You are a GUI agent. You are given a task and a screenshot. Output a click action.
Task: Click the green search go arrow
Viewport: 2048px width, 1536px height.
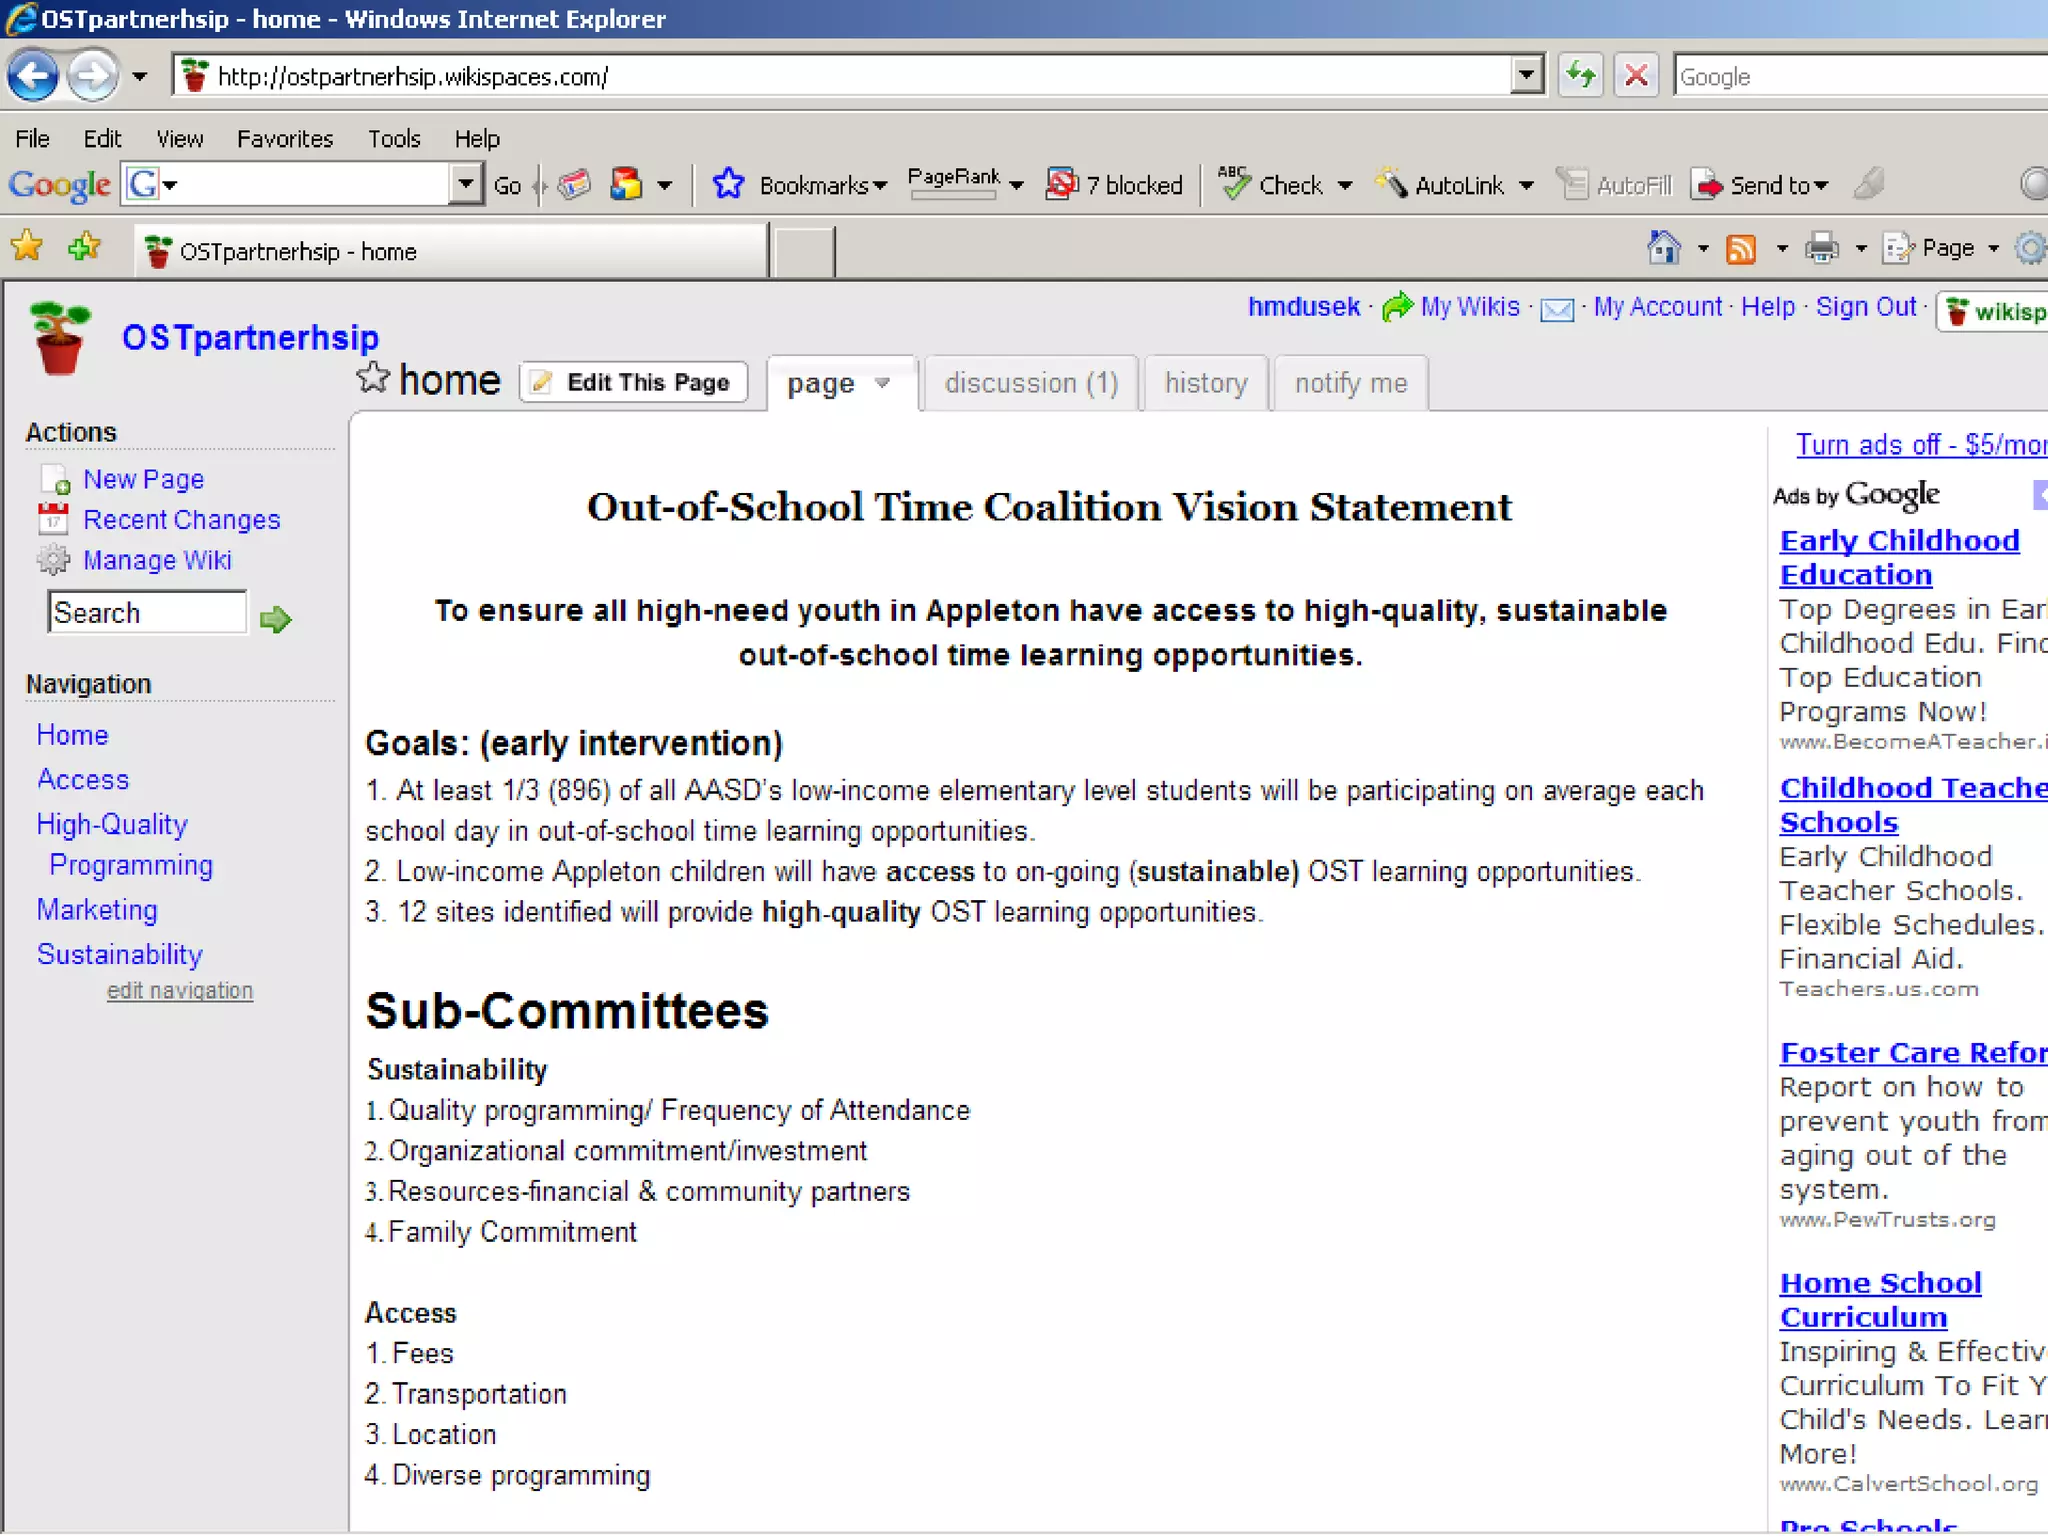click(275, 620)
